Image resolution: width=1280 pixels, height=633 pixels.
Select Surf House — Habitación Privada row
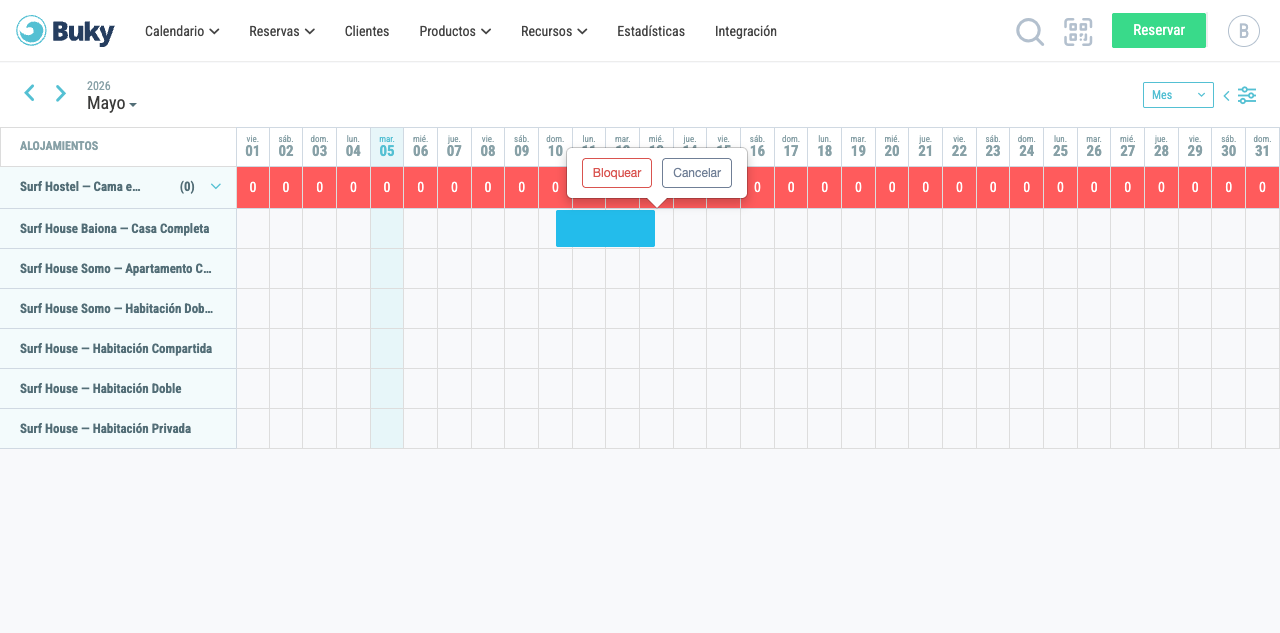pyautogui.click(x=118, y=428)
